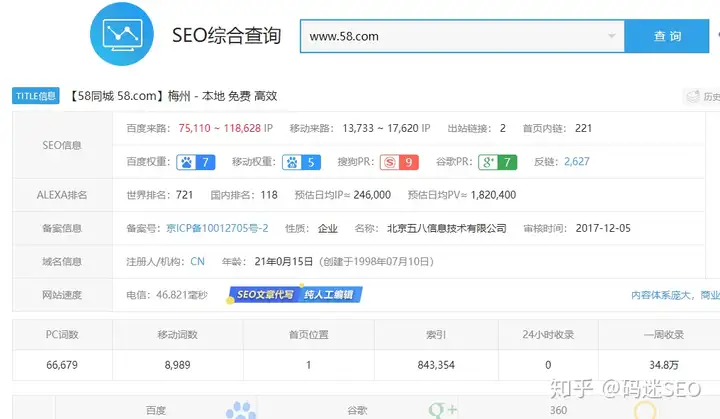Screen dimensions: 720x419
Task: Click the TITLE信息 label tag
Action: tap(36, 96)
